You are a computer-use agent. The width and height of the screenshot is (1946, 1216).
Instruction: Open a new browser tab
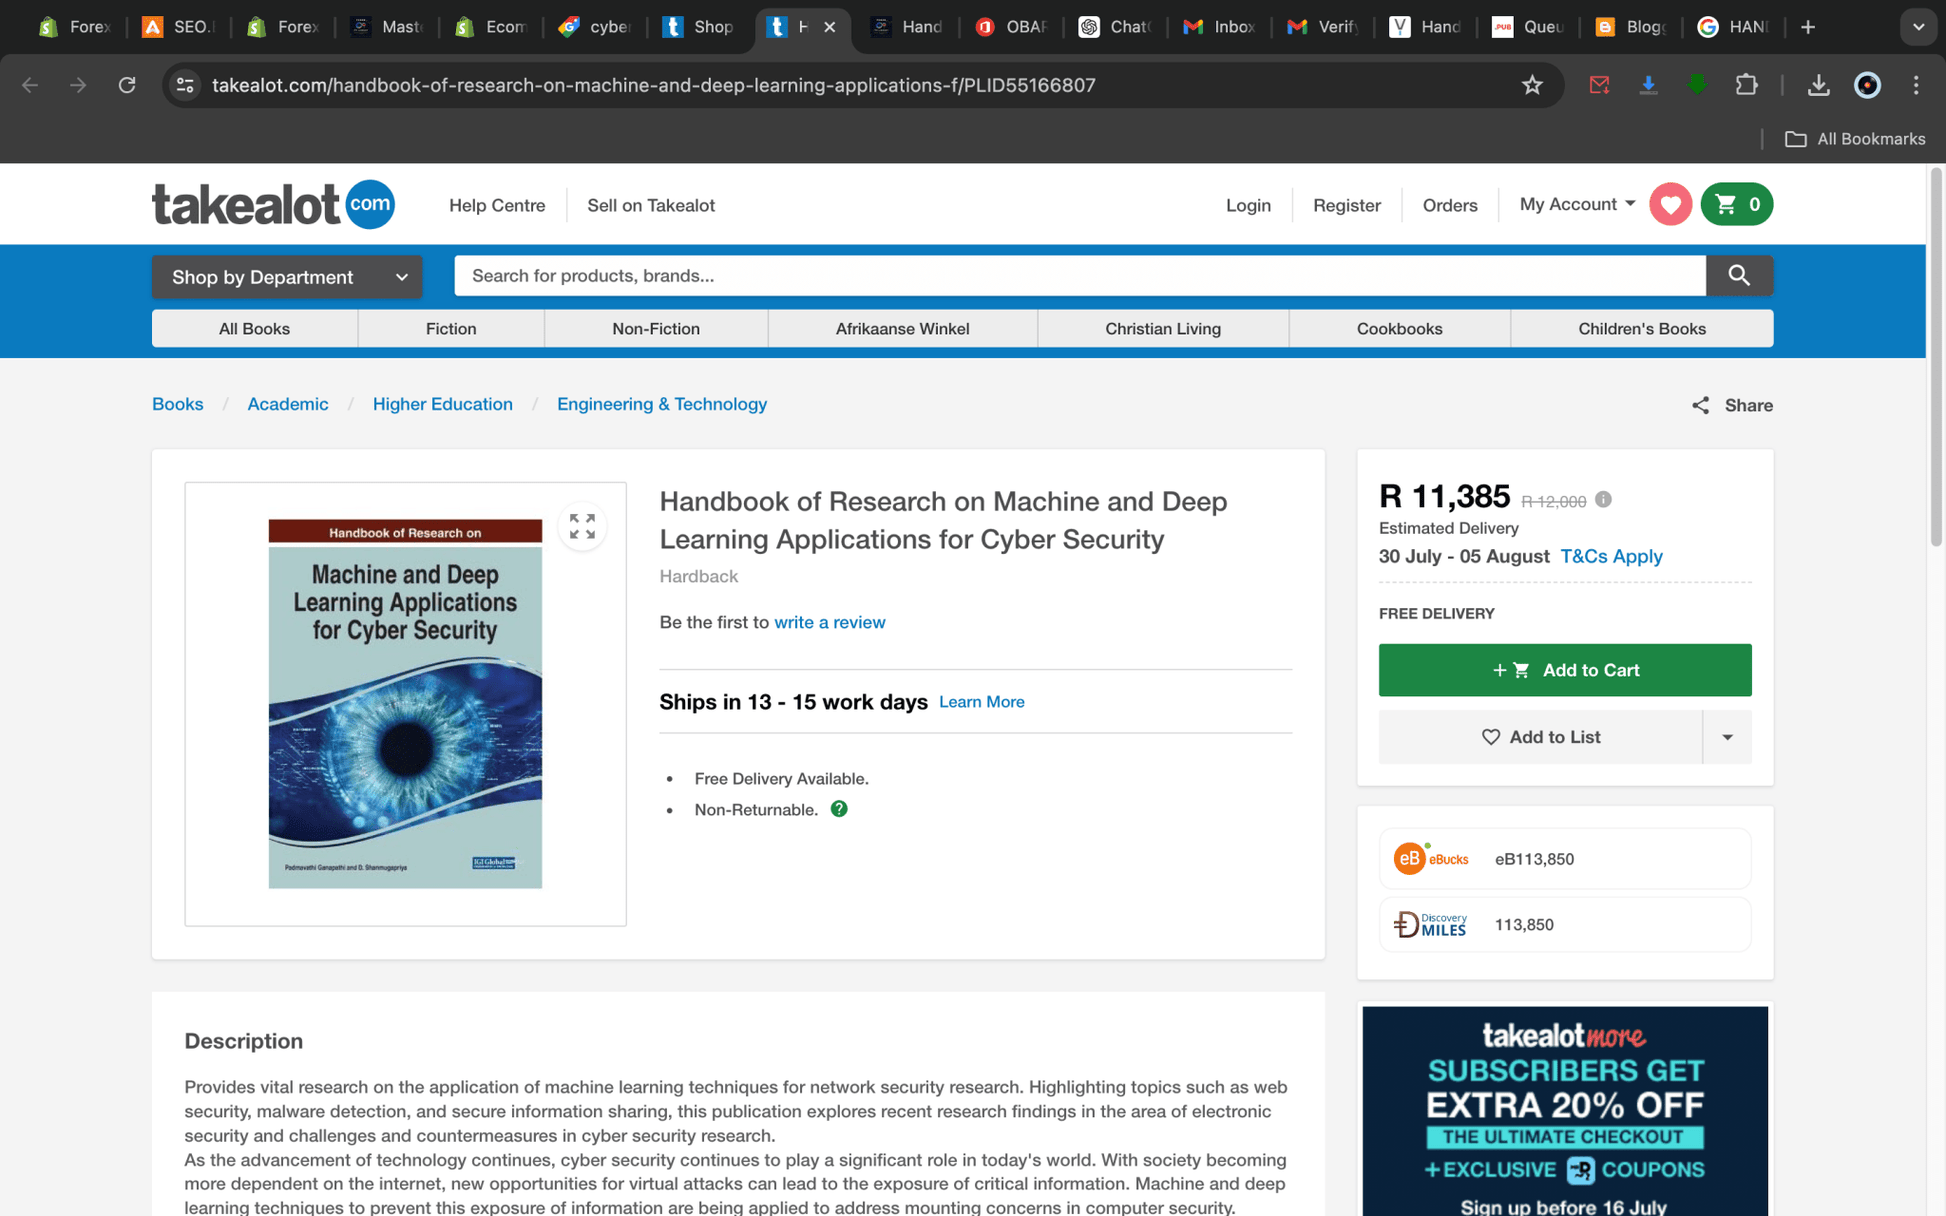point(1808,27)
